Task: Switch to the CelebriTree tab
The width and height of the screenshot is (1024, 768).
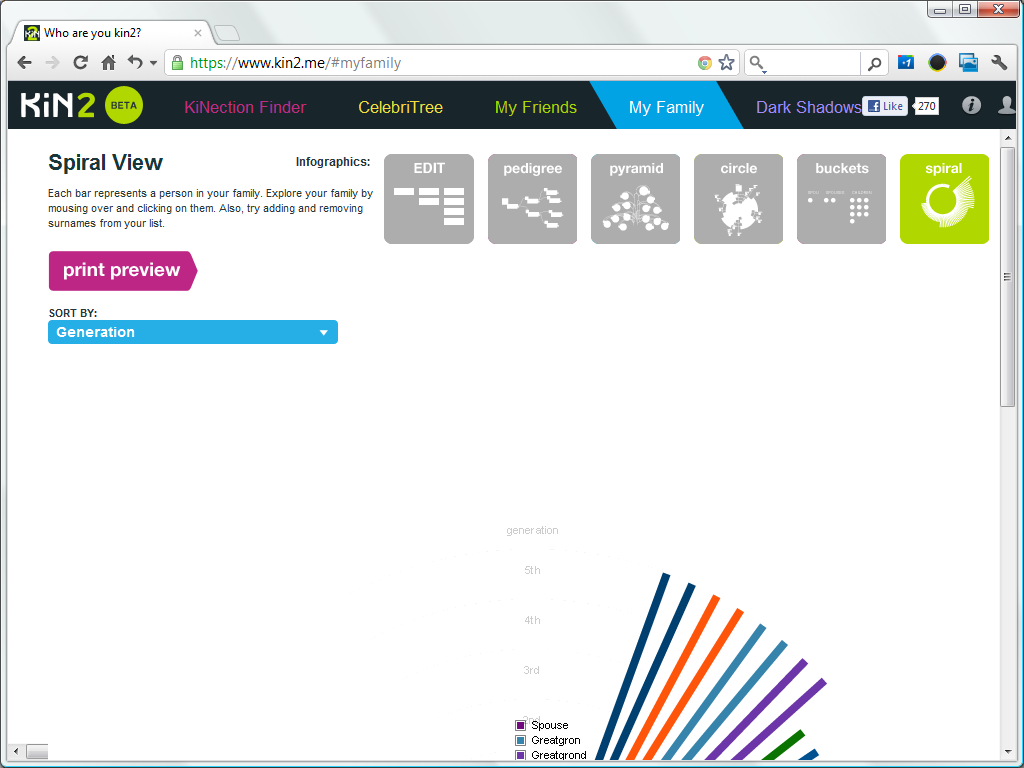Action: [400, 107]
